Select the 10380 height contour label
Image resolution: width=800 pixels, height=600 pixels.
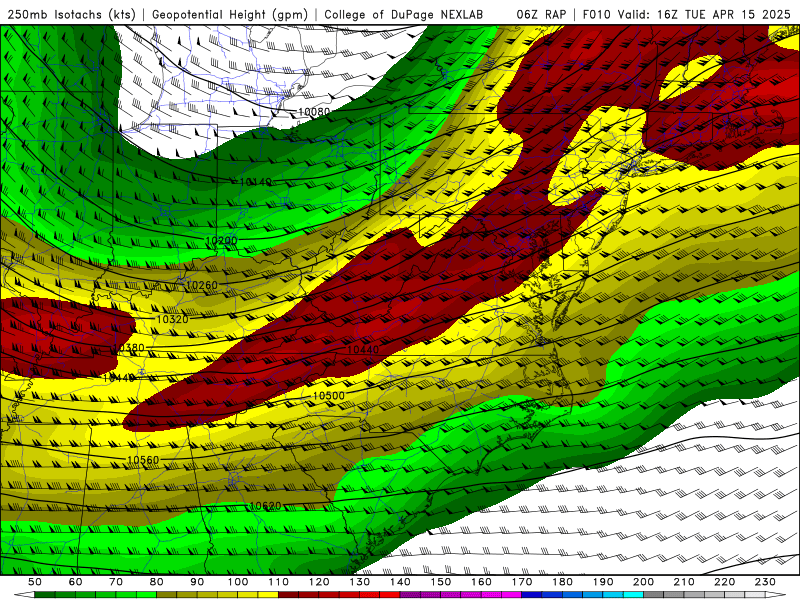click(128, 348)
